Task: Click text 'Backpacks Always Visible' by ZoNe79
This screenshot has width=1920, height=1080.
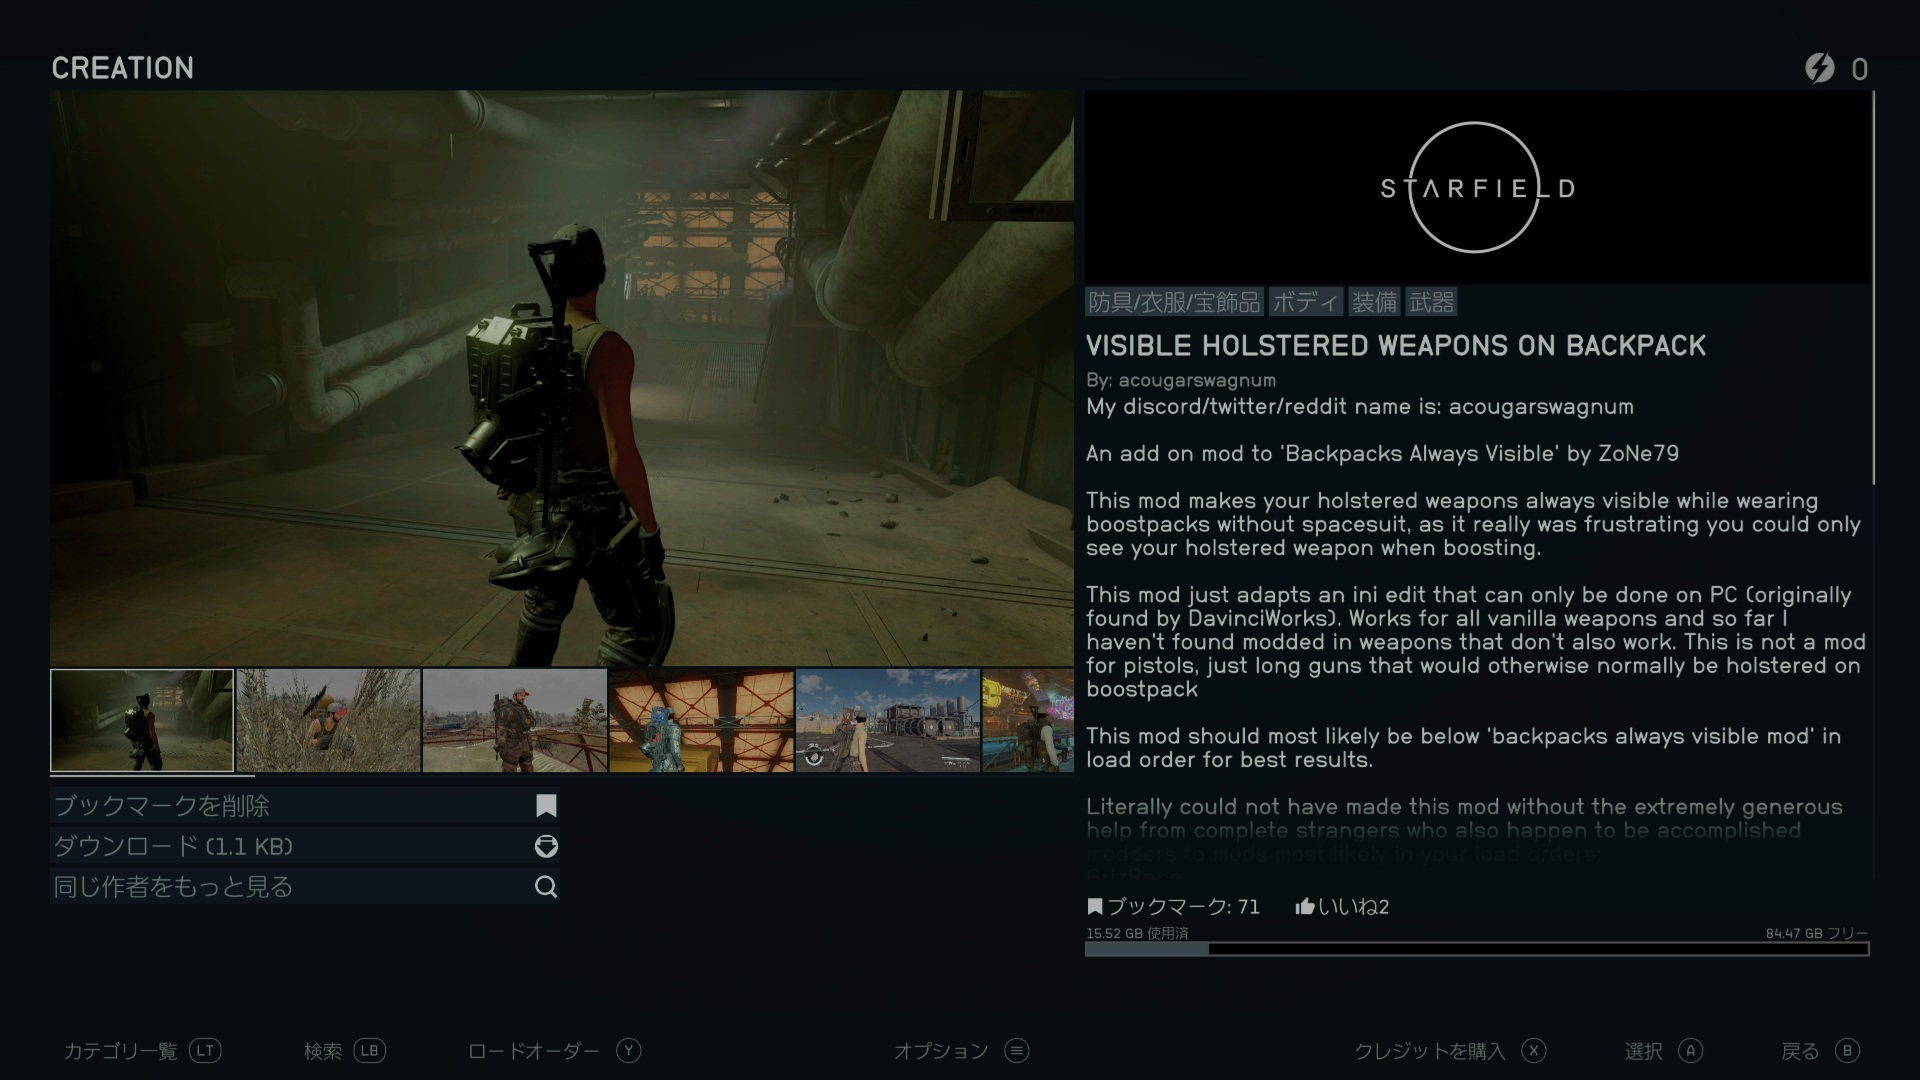Action: (x=1479, y=454)
